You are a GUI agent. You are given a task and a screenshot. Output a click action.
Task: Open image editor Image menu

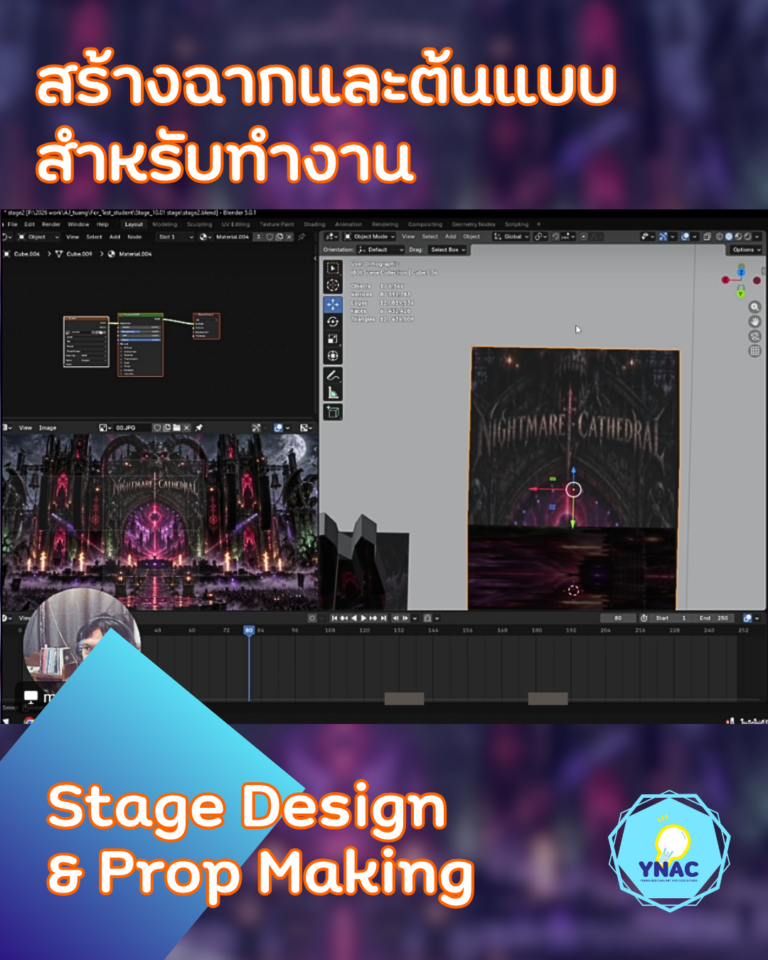pyautogui.click(x=48, y=427)
